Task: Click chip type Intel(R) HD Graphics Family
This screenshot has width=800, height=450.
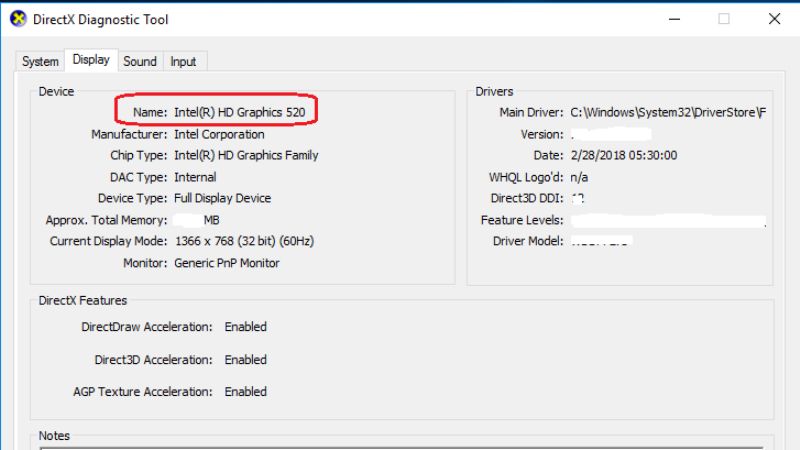Action: tap(246, 155)
